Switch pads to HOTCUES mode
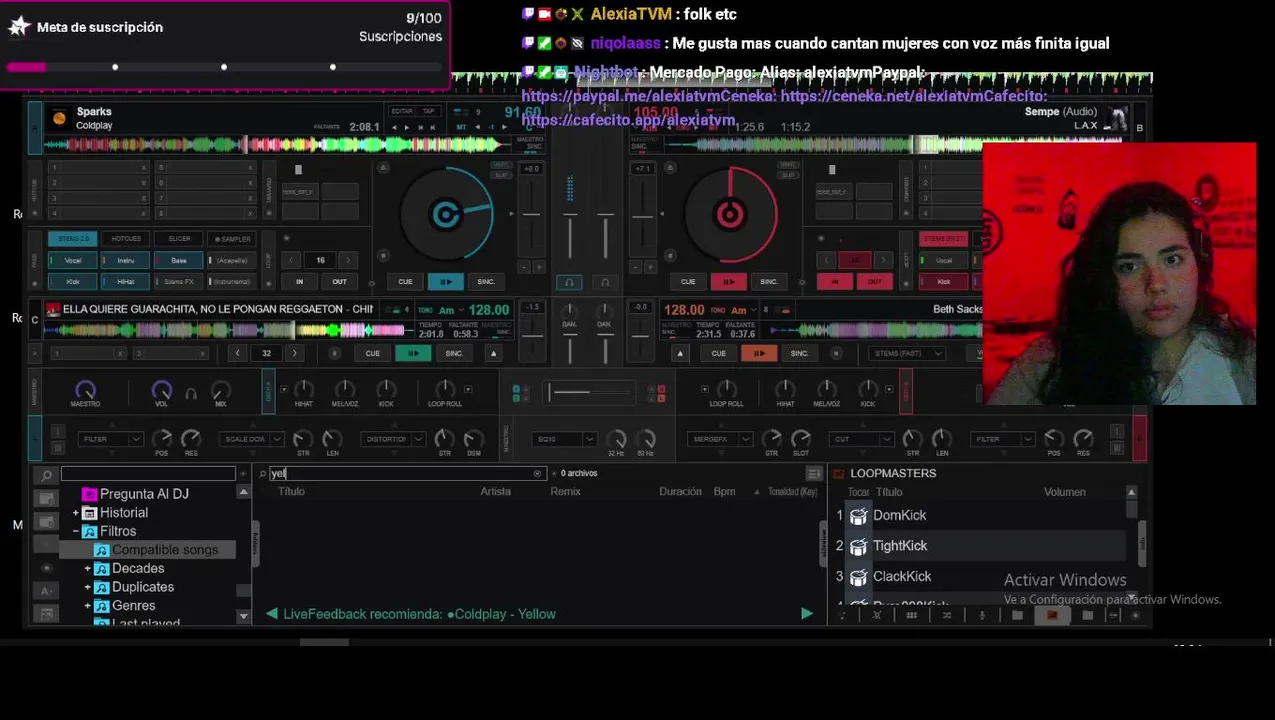This screenshot has width=1275, height=720. pos(126,239)
